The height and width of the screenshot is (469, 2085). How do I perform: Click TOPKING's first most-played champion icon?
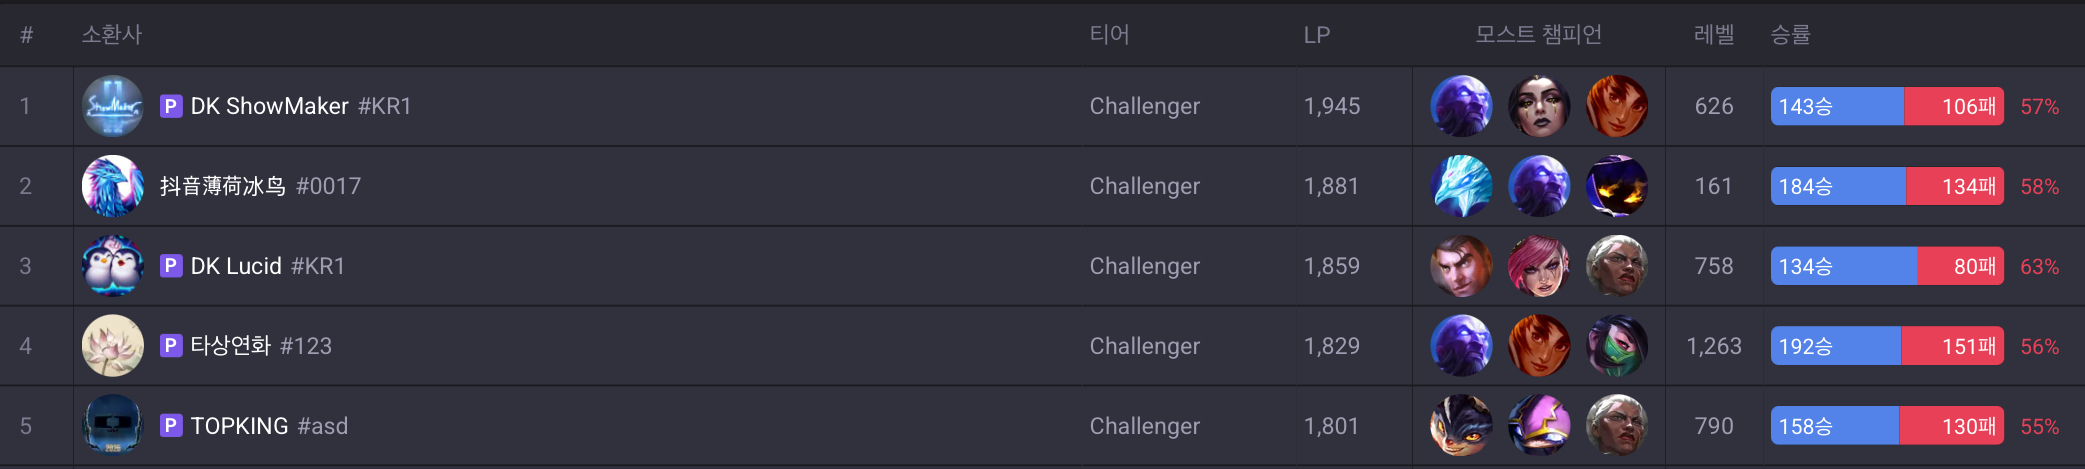[x=1461, y=426]
